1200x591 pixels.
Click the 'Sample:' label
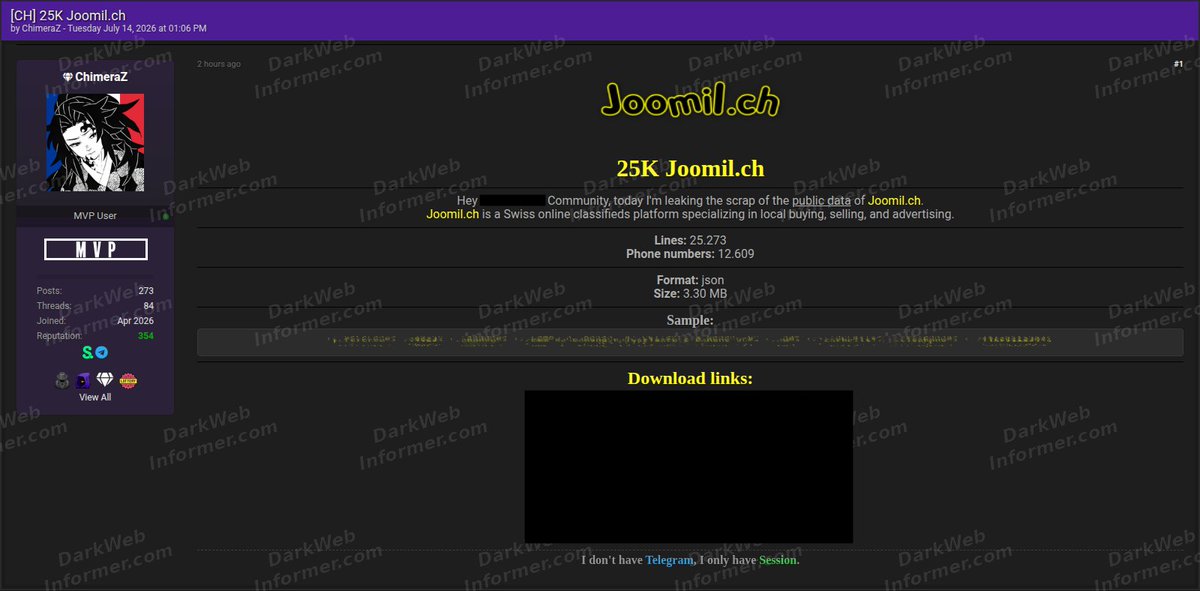[x=690, y=320]
